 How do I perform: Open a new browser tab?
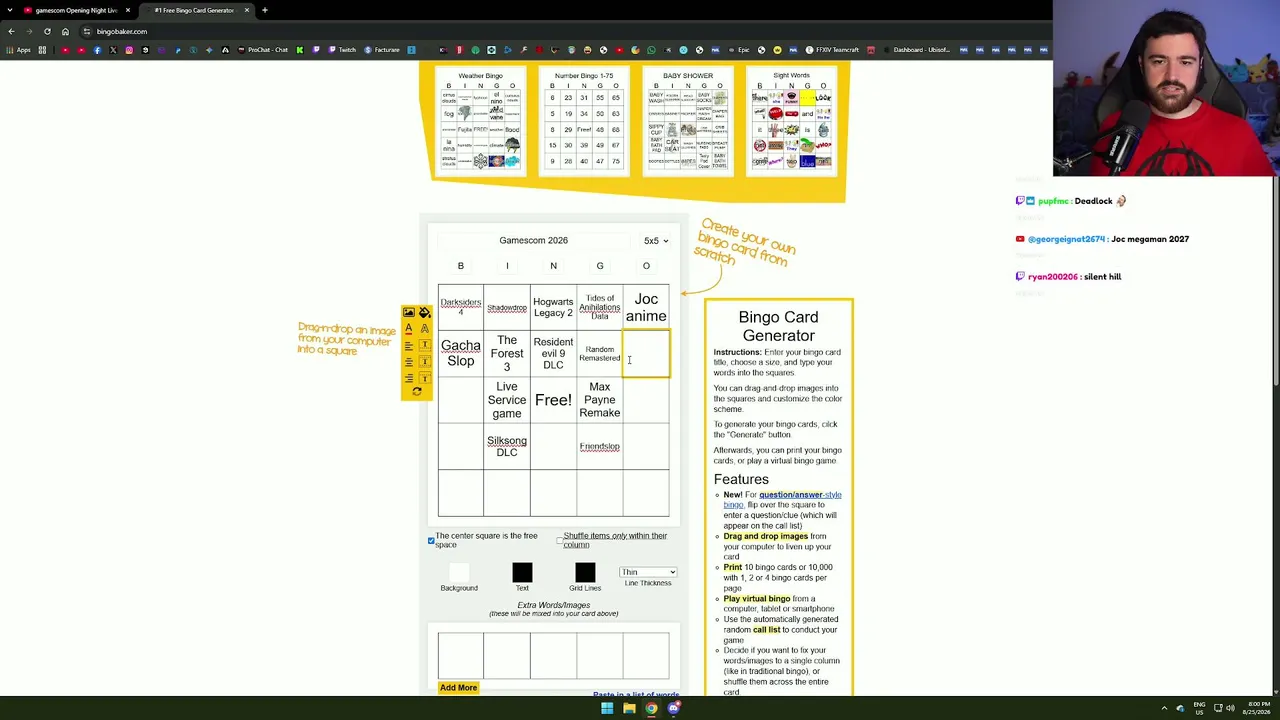tap(264, 10)
